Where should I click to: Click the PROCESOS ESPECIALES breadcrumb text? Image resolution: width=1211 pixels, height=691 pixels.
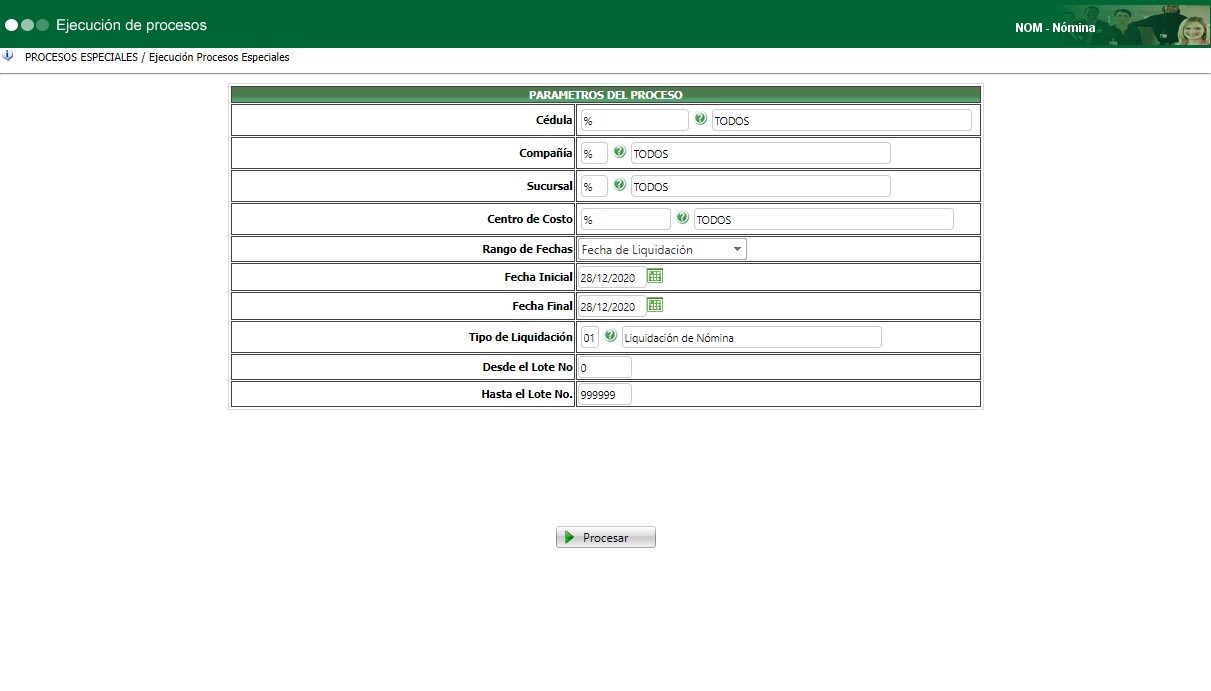(81, 57)
